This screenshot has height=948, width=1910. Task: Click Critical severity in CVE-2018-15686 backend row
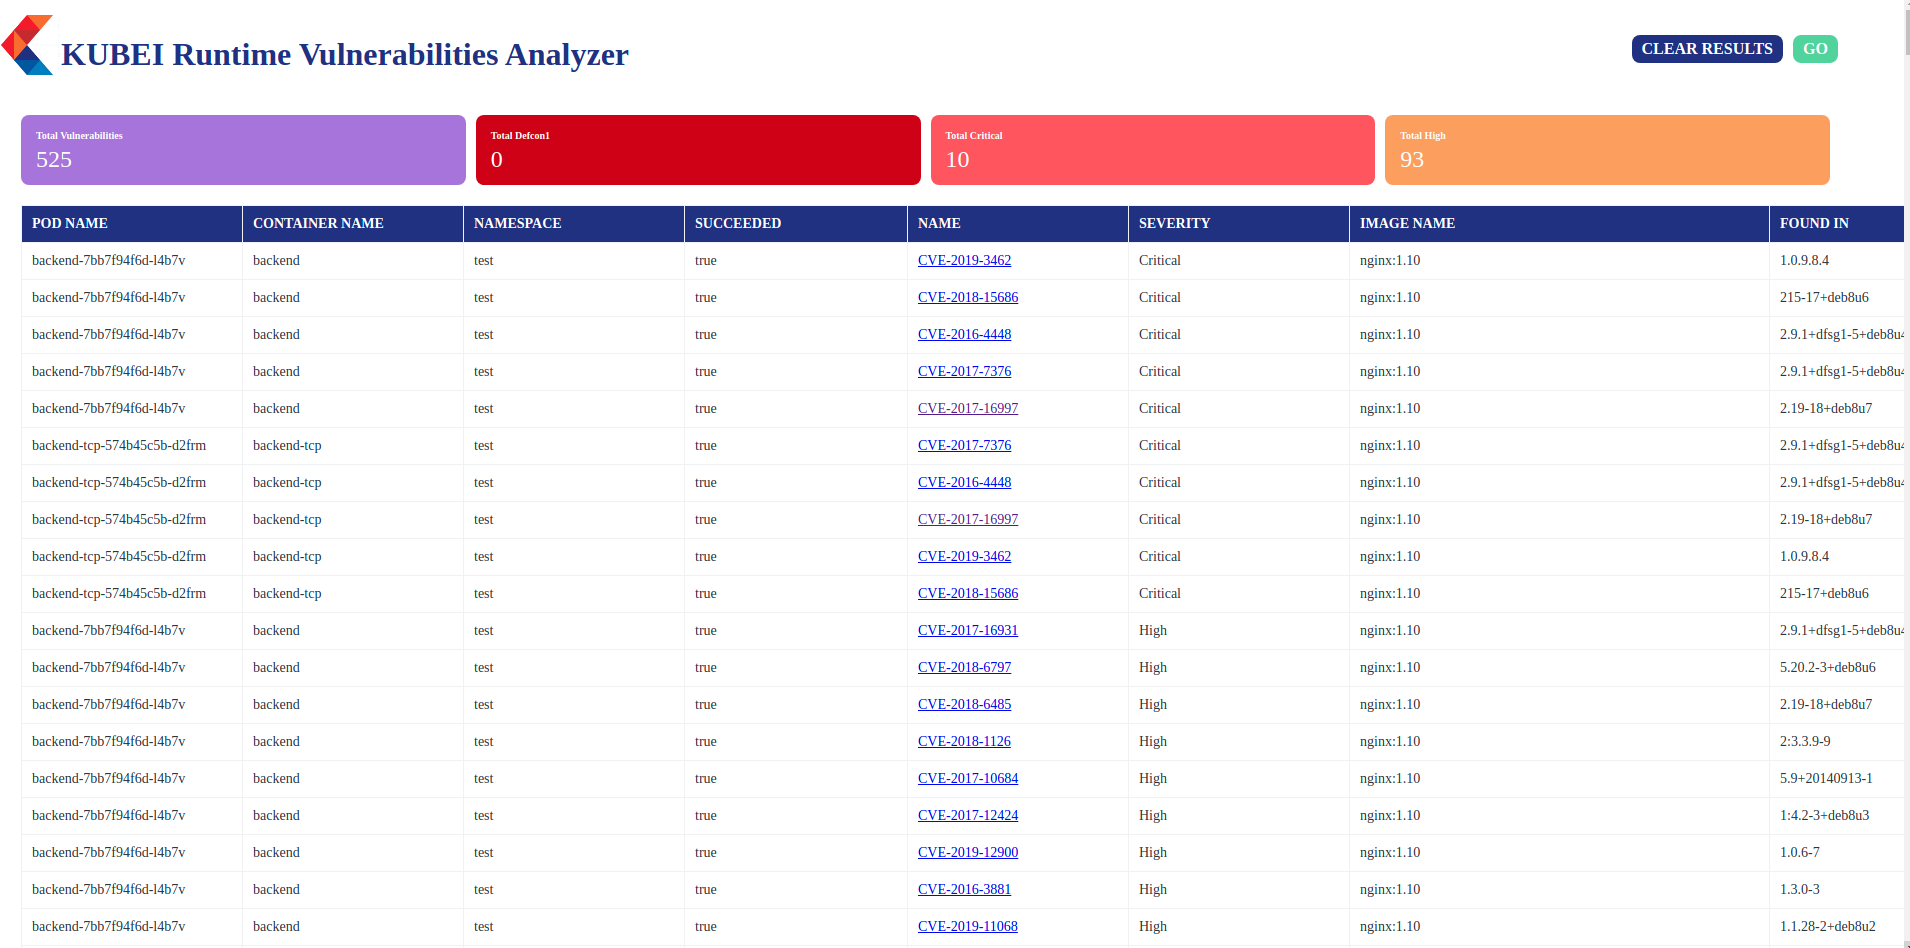(x=1159, y=297)
